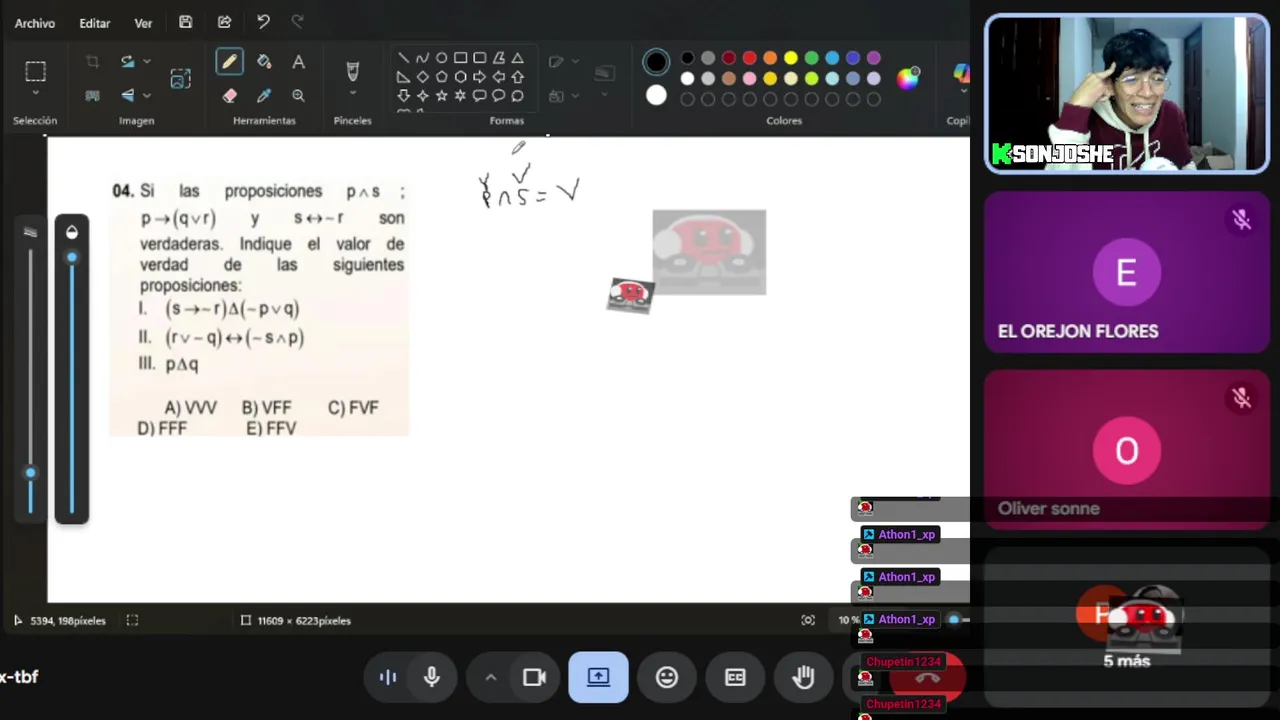
Task: Select the EL OREJON FLORES participant tile
Action: click(1127, 272)
